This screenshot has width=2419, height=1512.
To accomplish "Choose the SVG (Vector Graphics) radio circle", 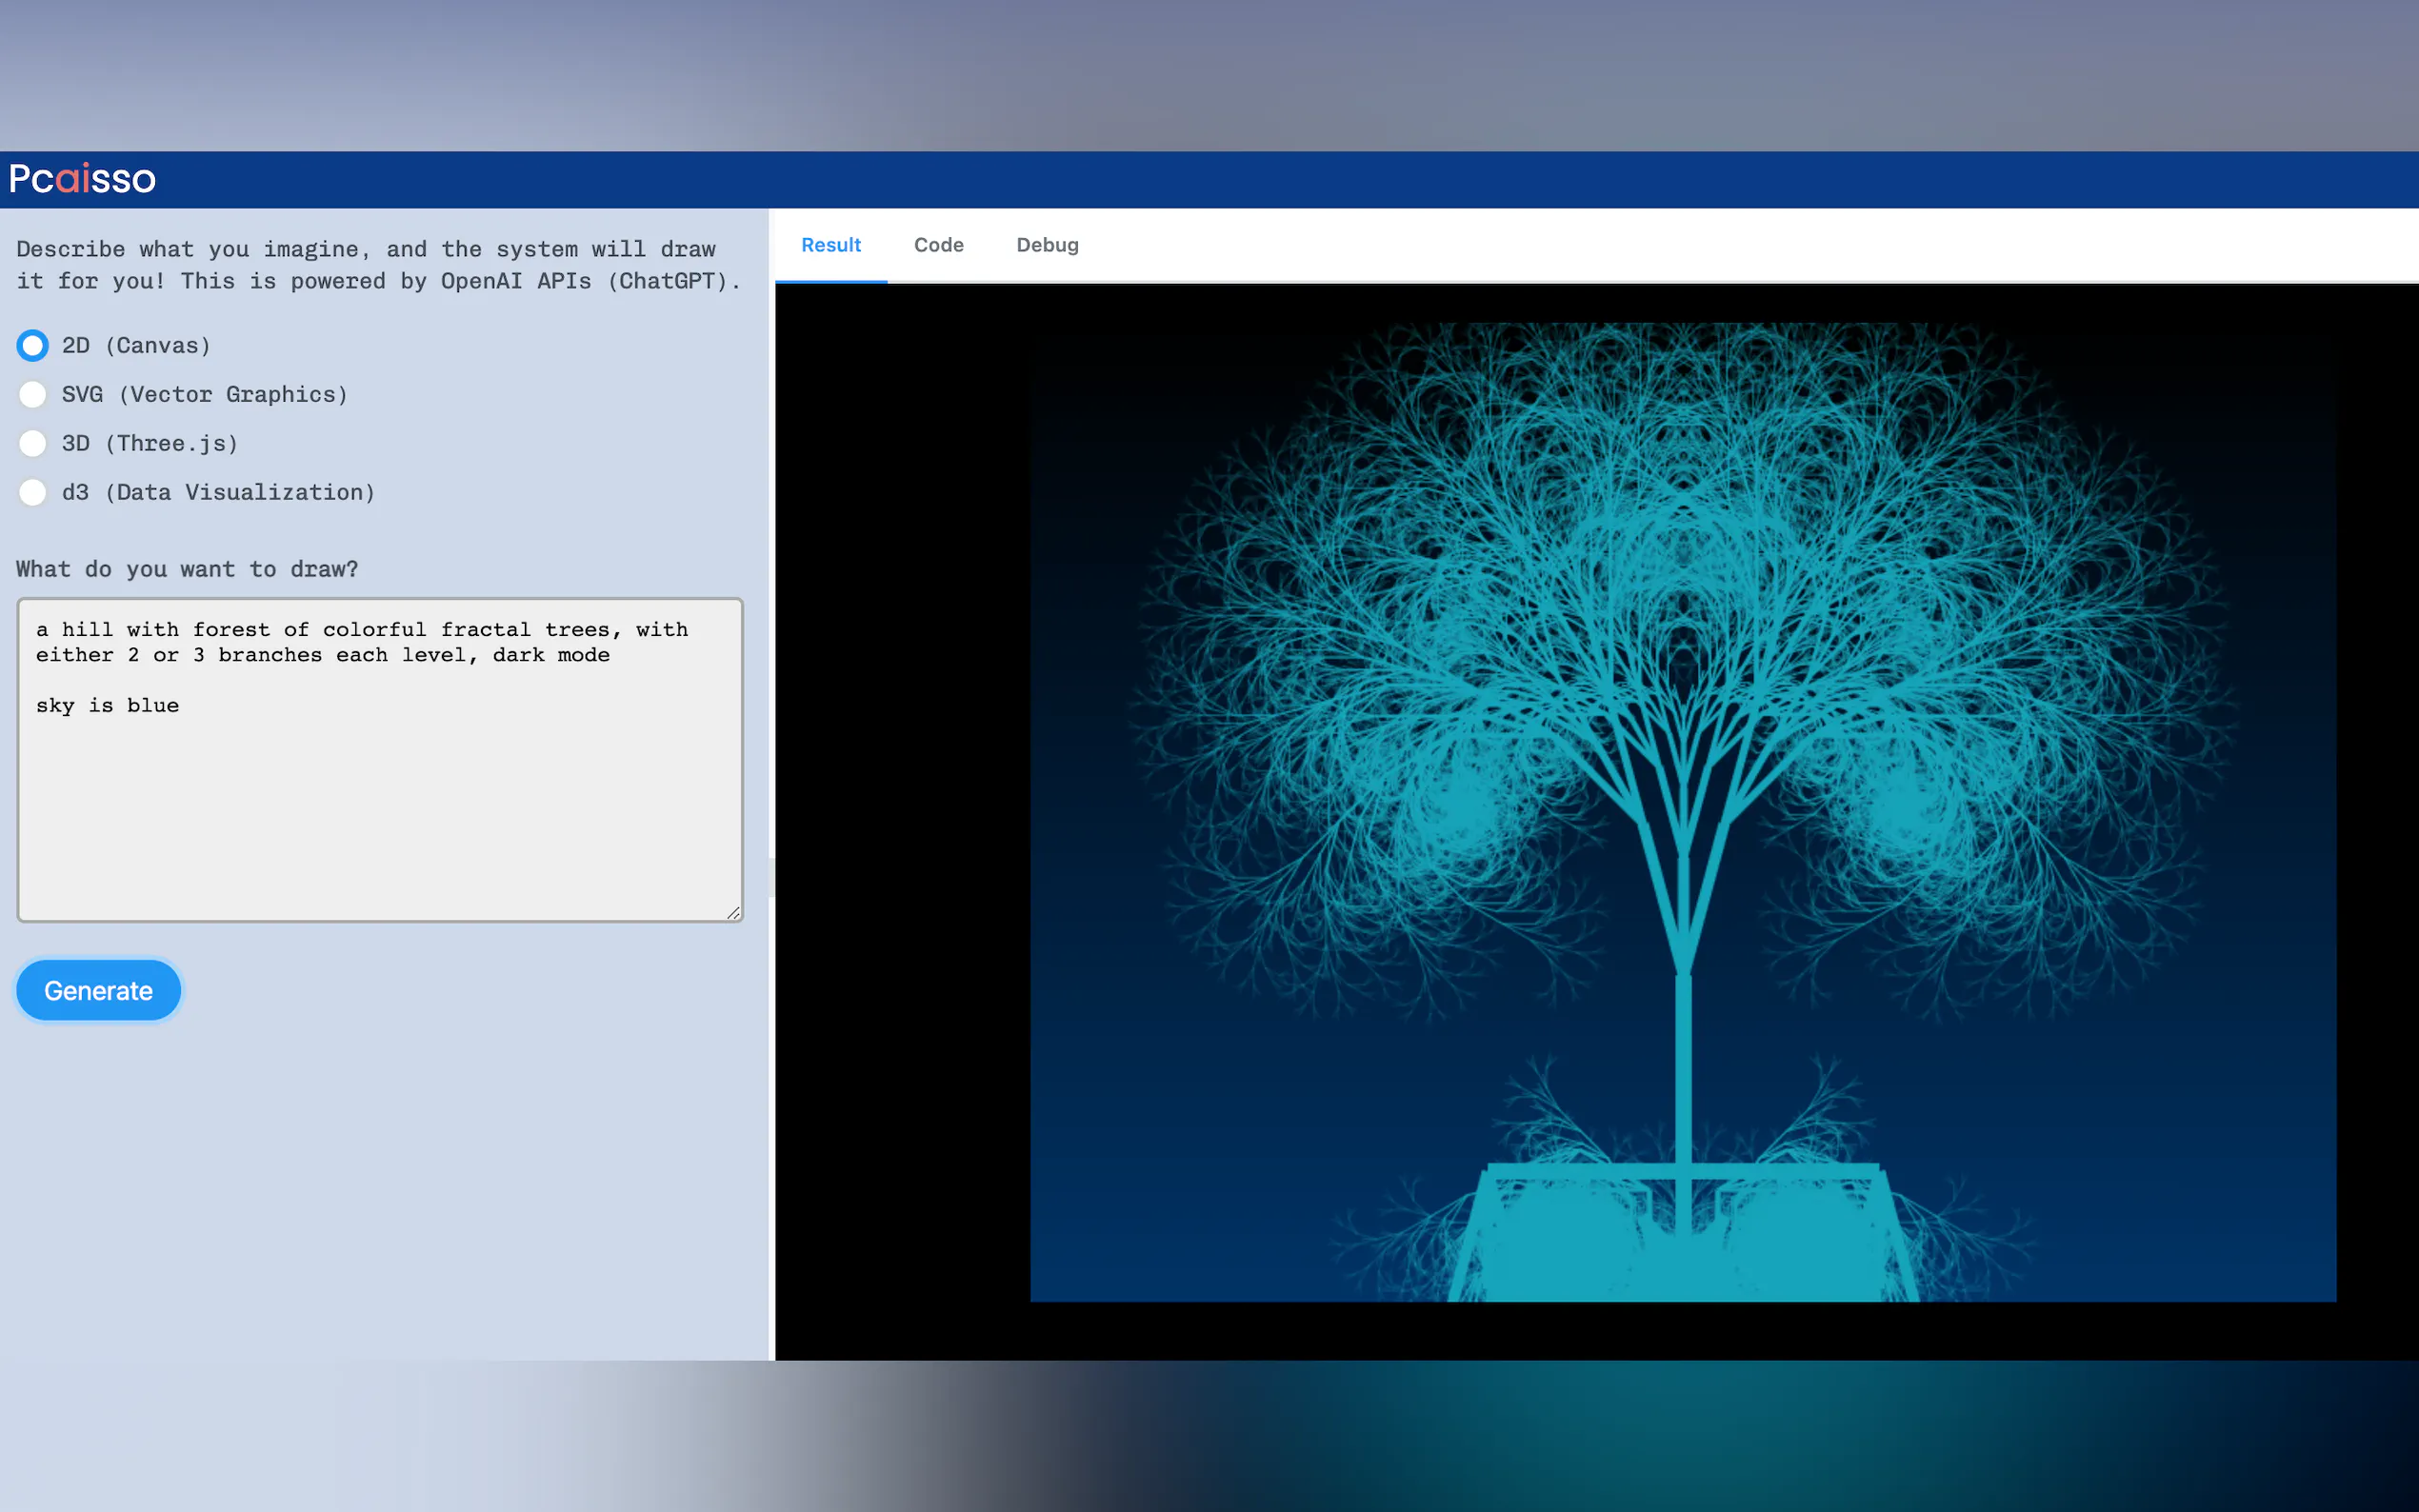I will [33, 394].
